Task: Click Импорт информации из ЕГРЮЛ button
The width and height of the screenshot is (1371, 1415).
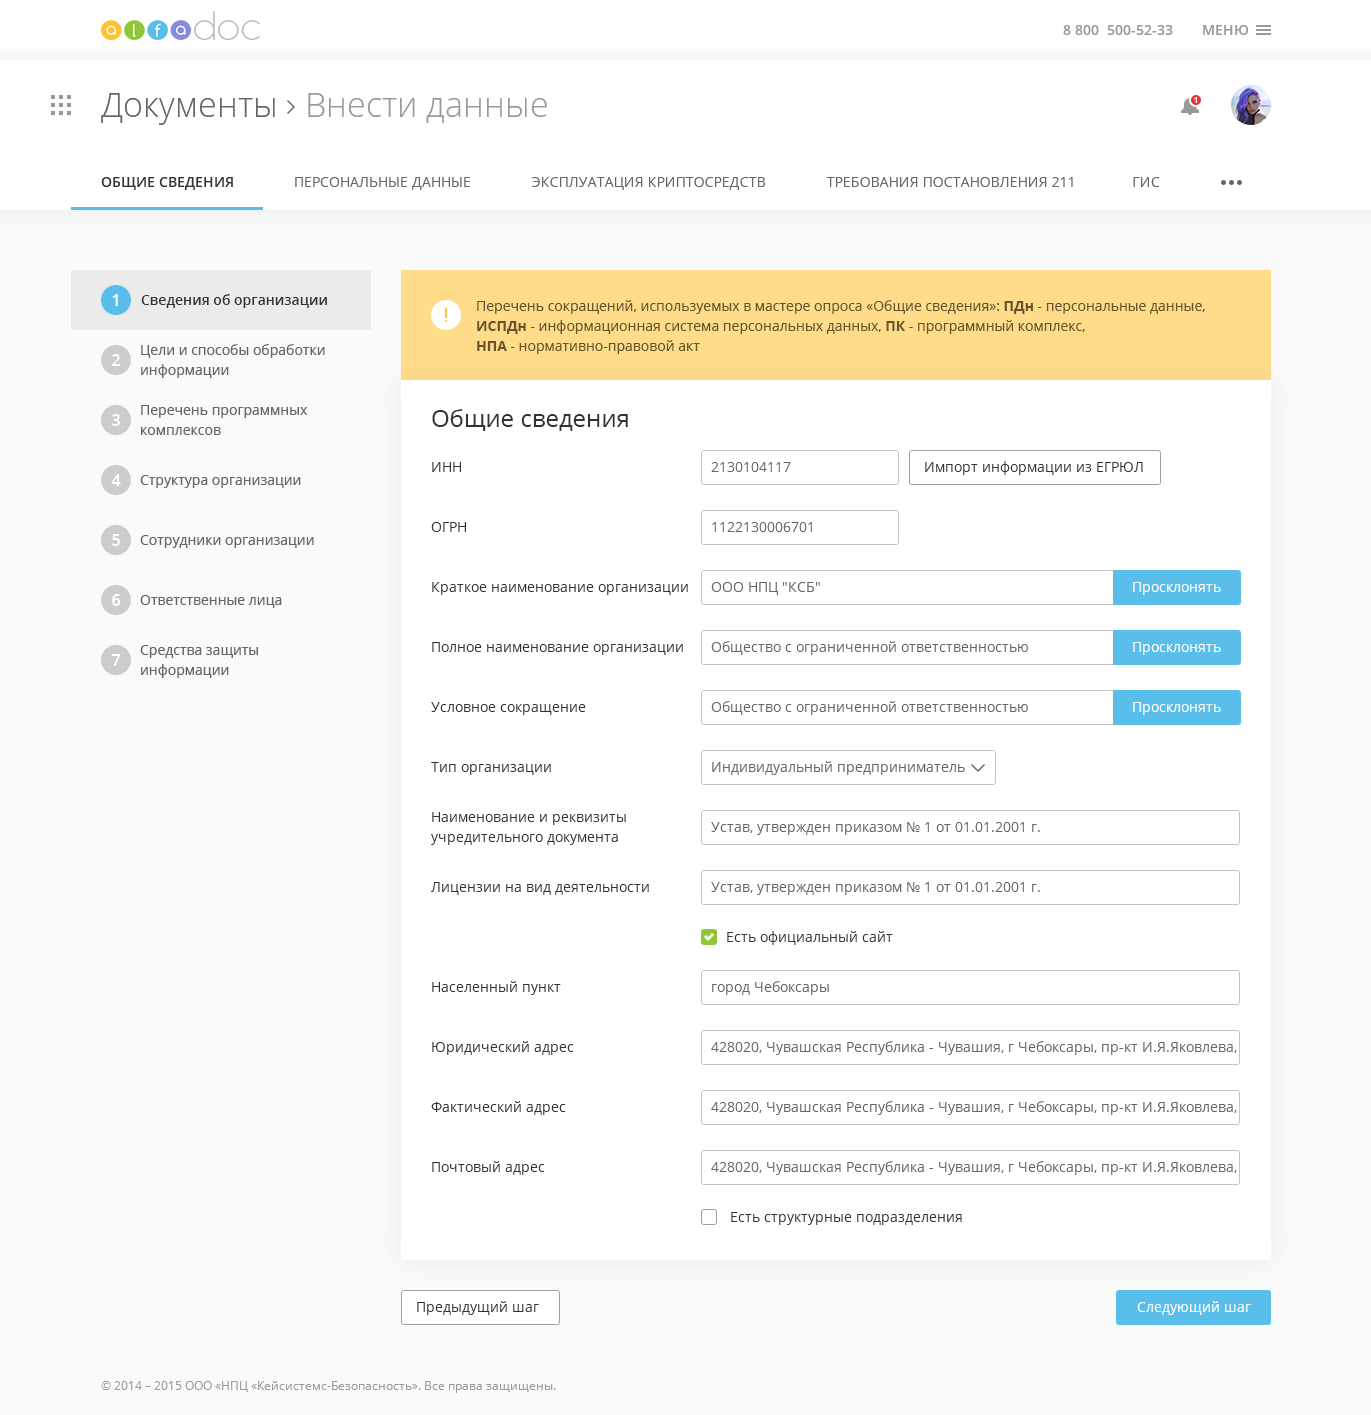Action: [1034, 467]
